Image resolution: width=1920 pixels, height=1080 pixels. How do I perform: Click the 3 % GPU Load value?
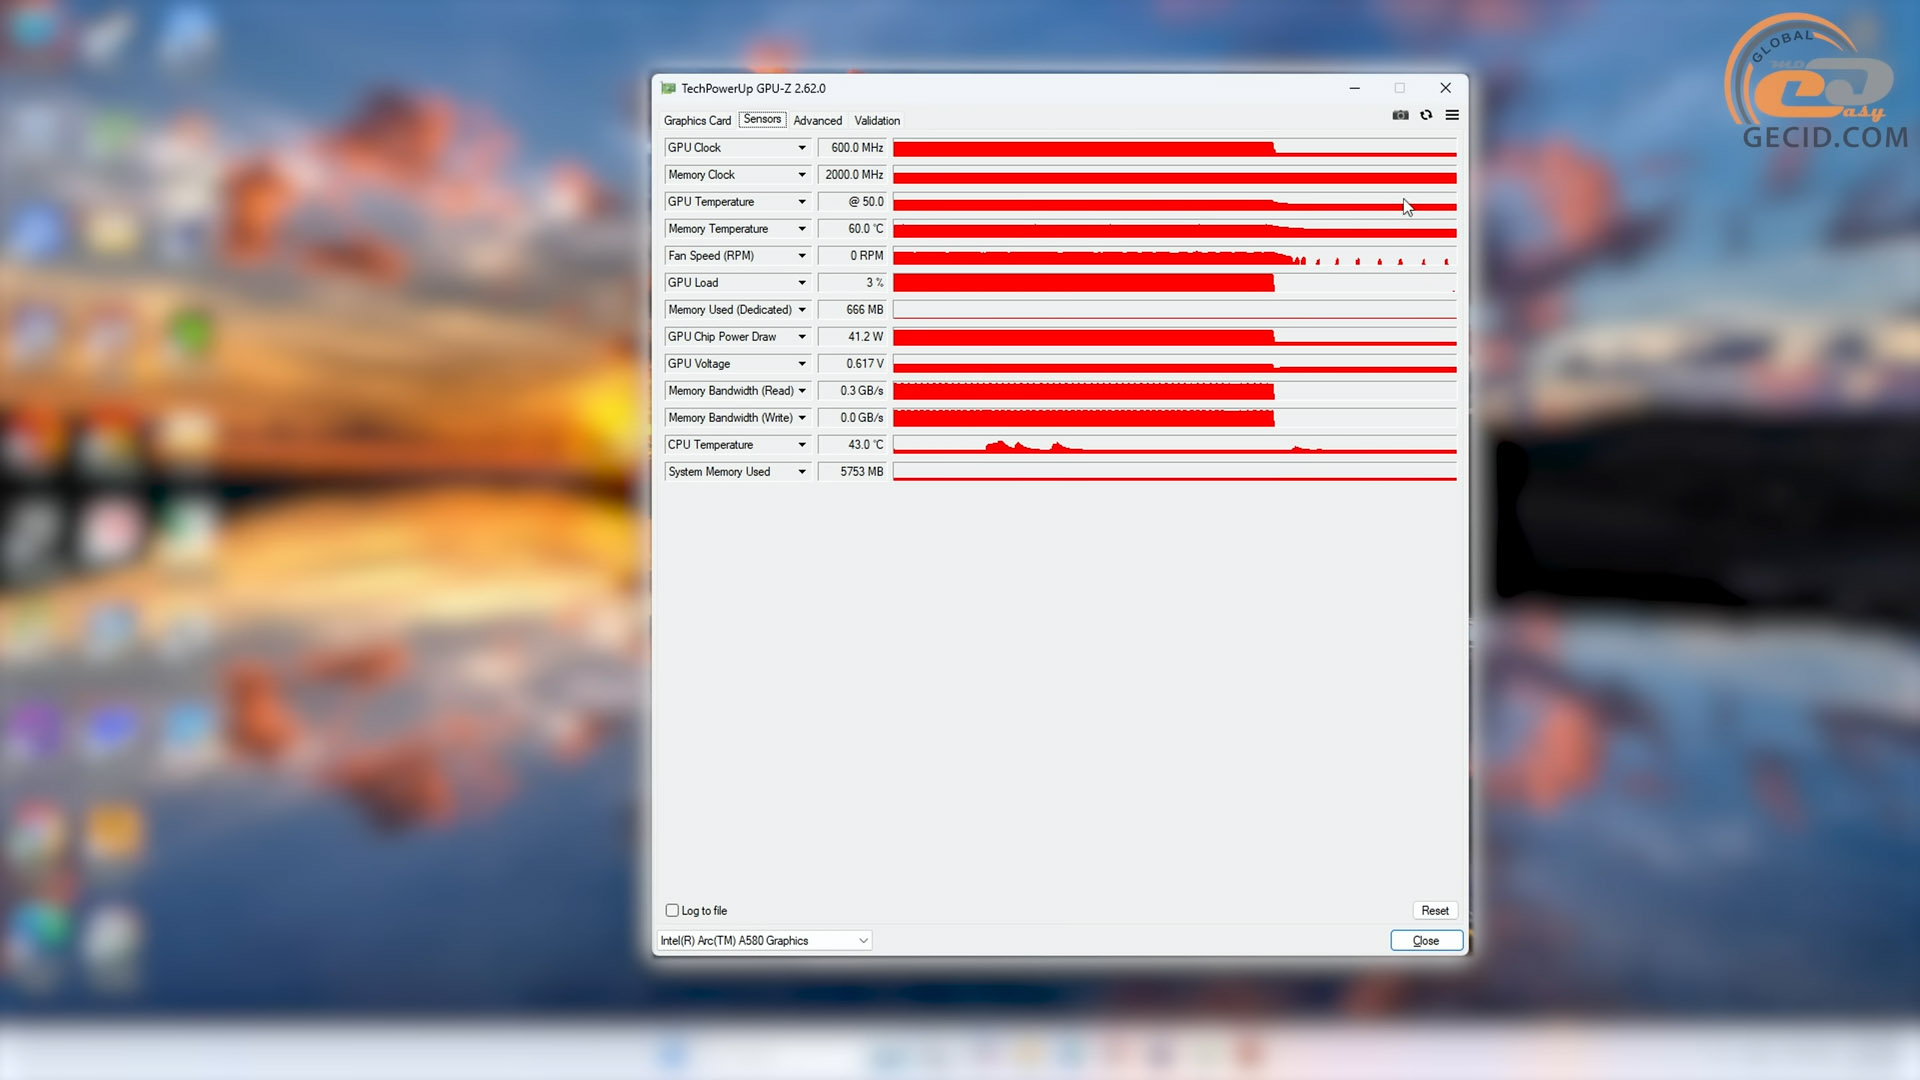pyautogui.click(x=852, y=282)
